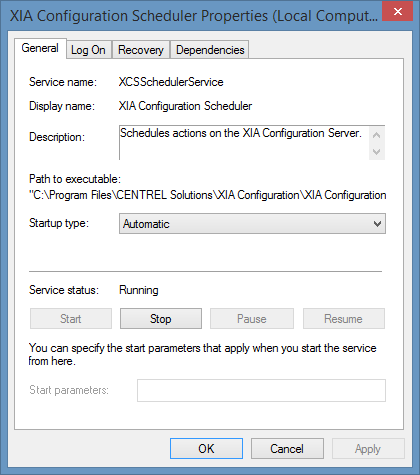Click the description scroll down arrow
The image size is (420, 475).
point(377,152)
